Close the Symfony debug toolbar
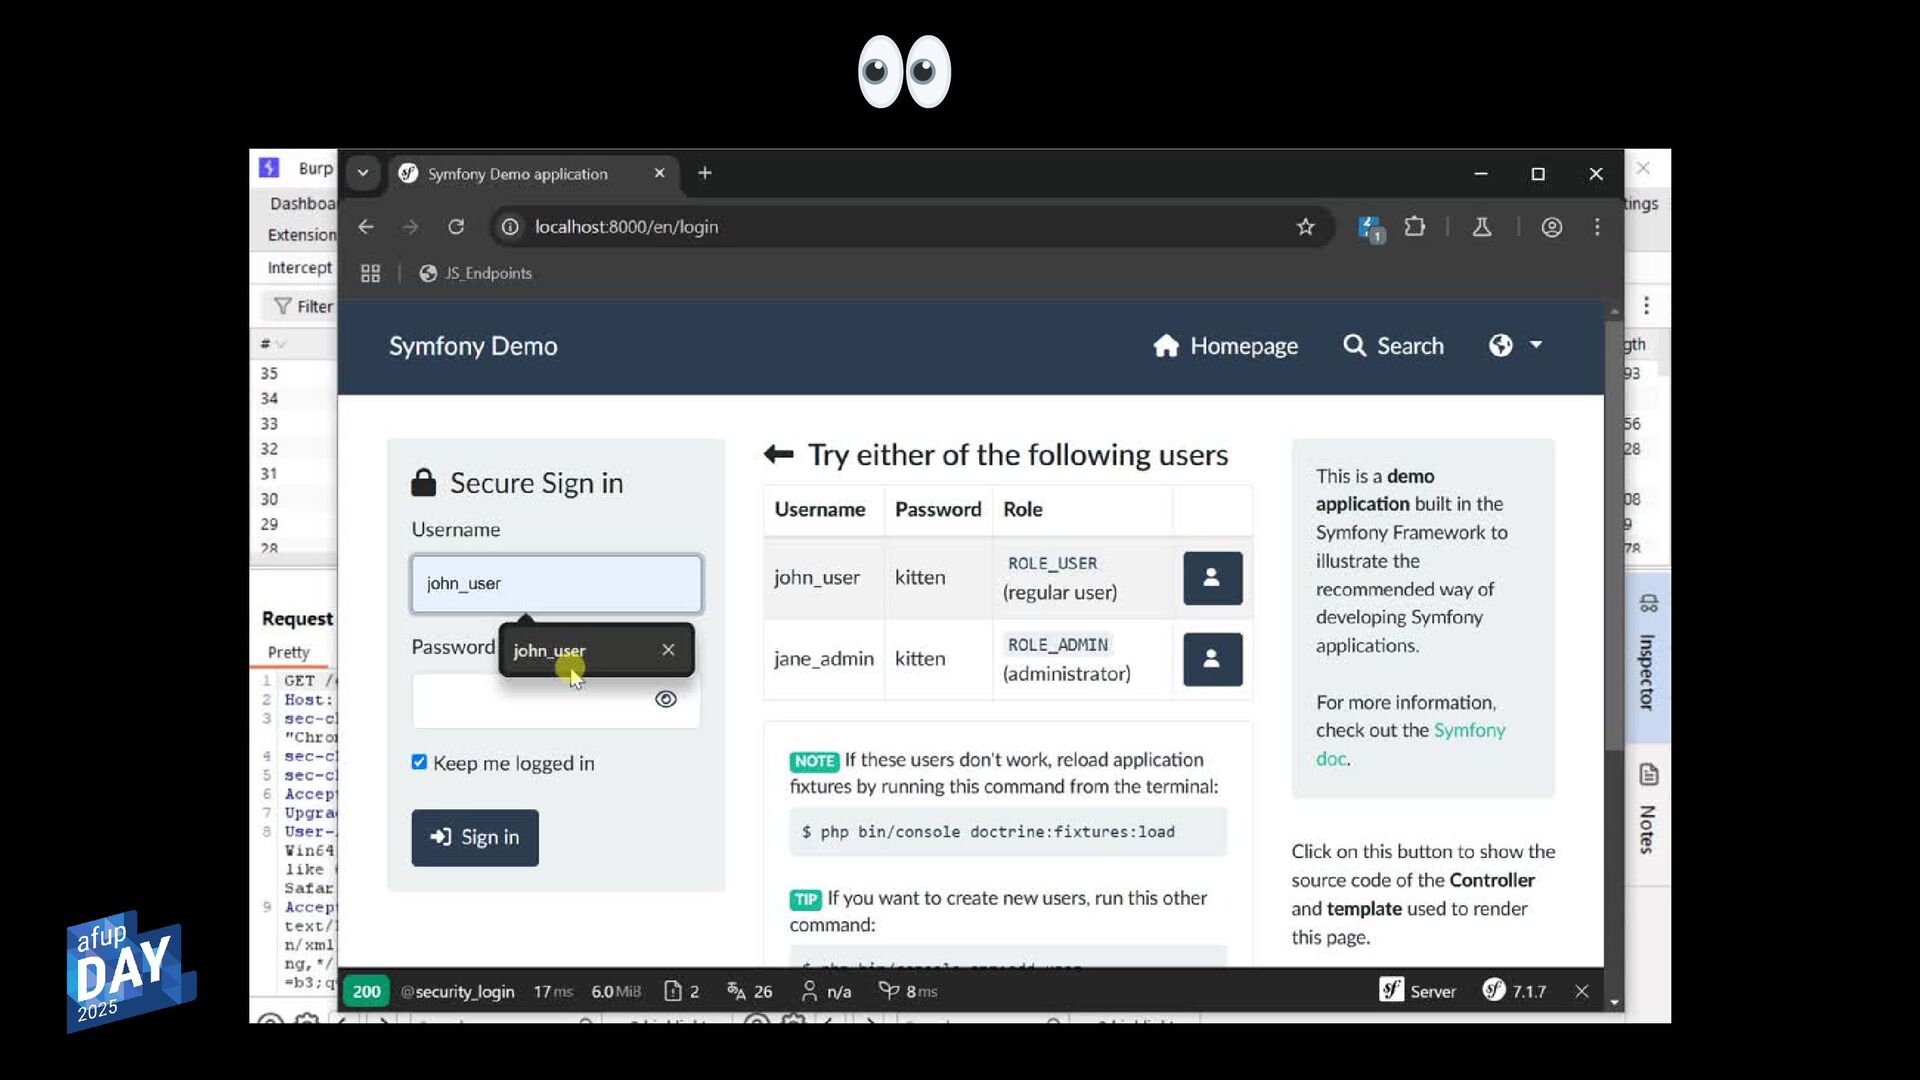The height and width of the screenshot is (1080, 1920). [1581, 991]
